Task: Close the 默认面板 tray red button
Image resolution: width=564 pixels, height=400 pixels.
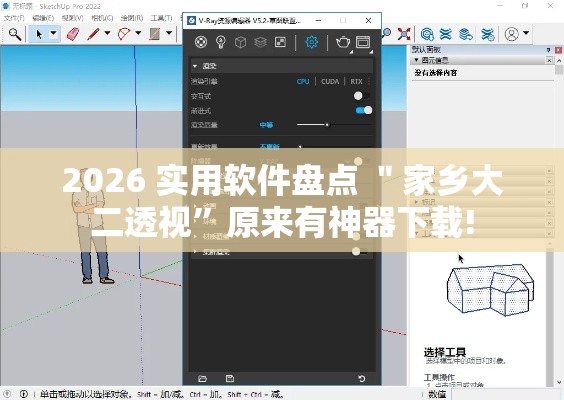Action: (558, 50)
